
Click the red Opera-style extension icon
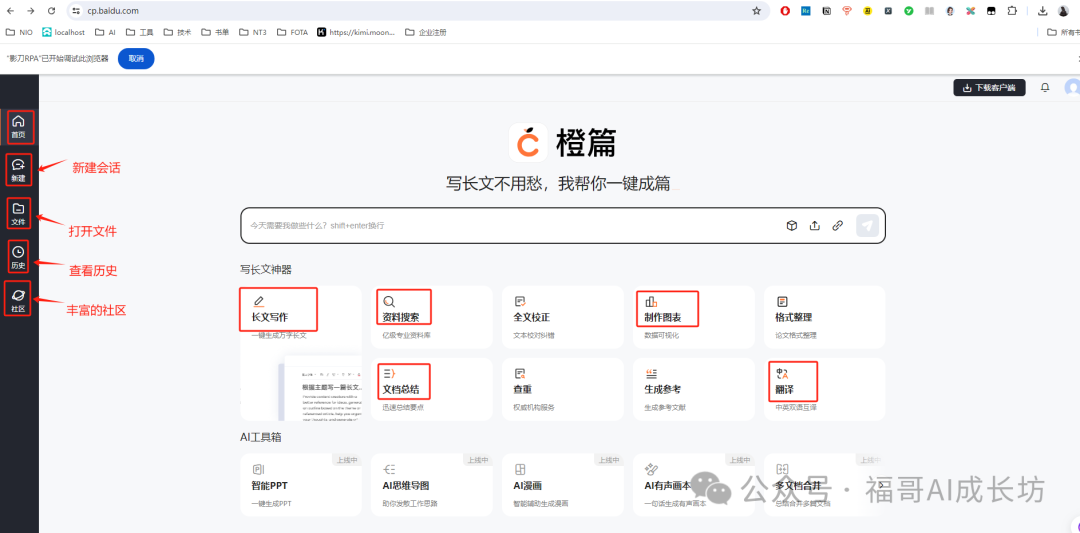tap(785, 11)
